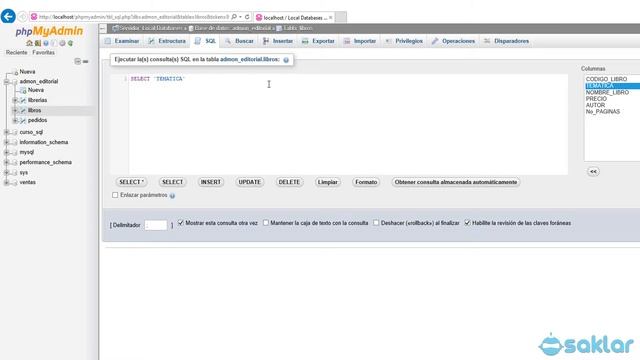
Task: Click the unlink from main panel icon
Action: pyautogui.click(x=86, y=61)
